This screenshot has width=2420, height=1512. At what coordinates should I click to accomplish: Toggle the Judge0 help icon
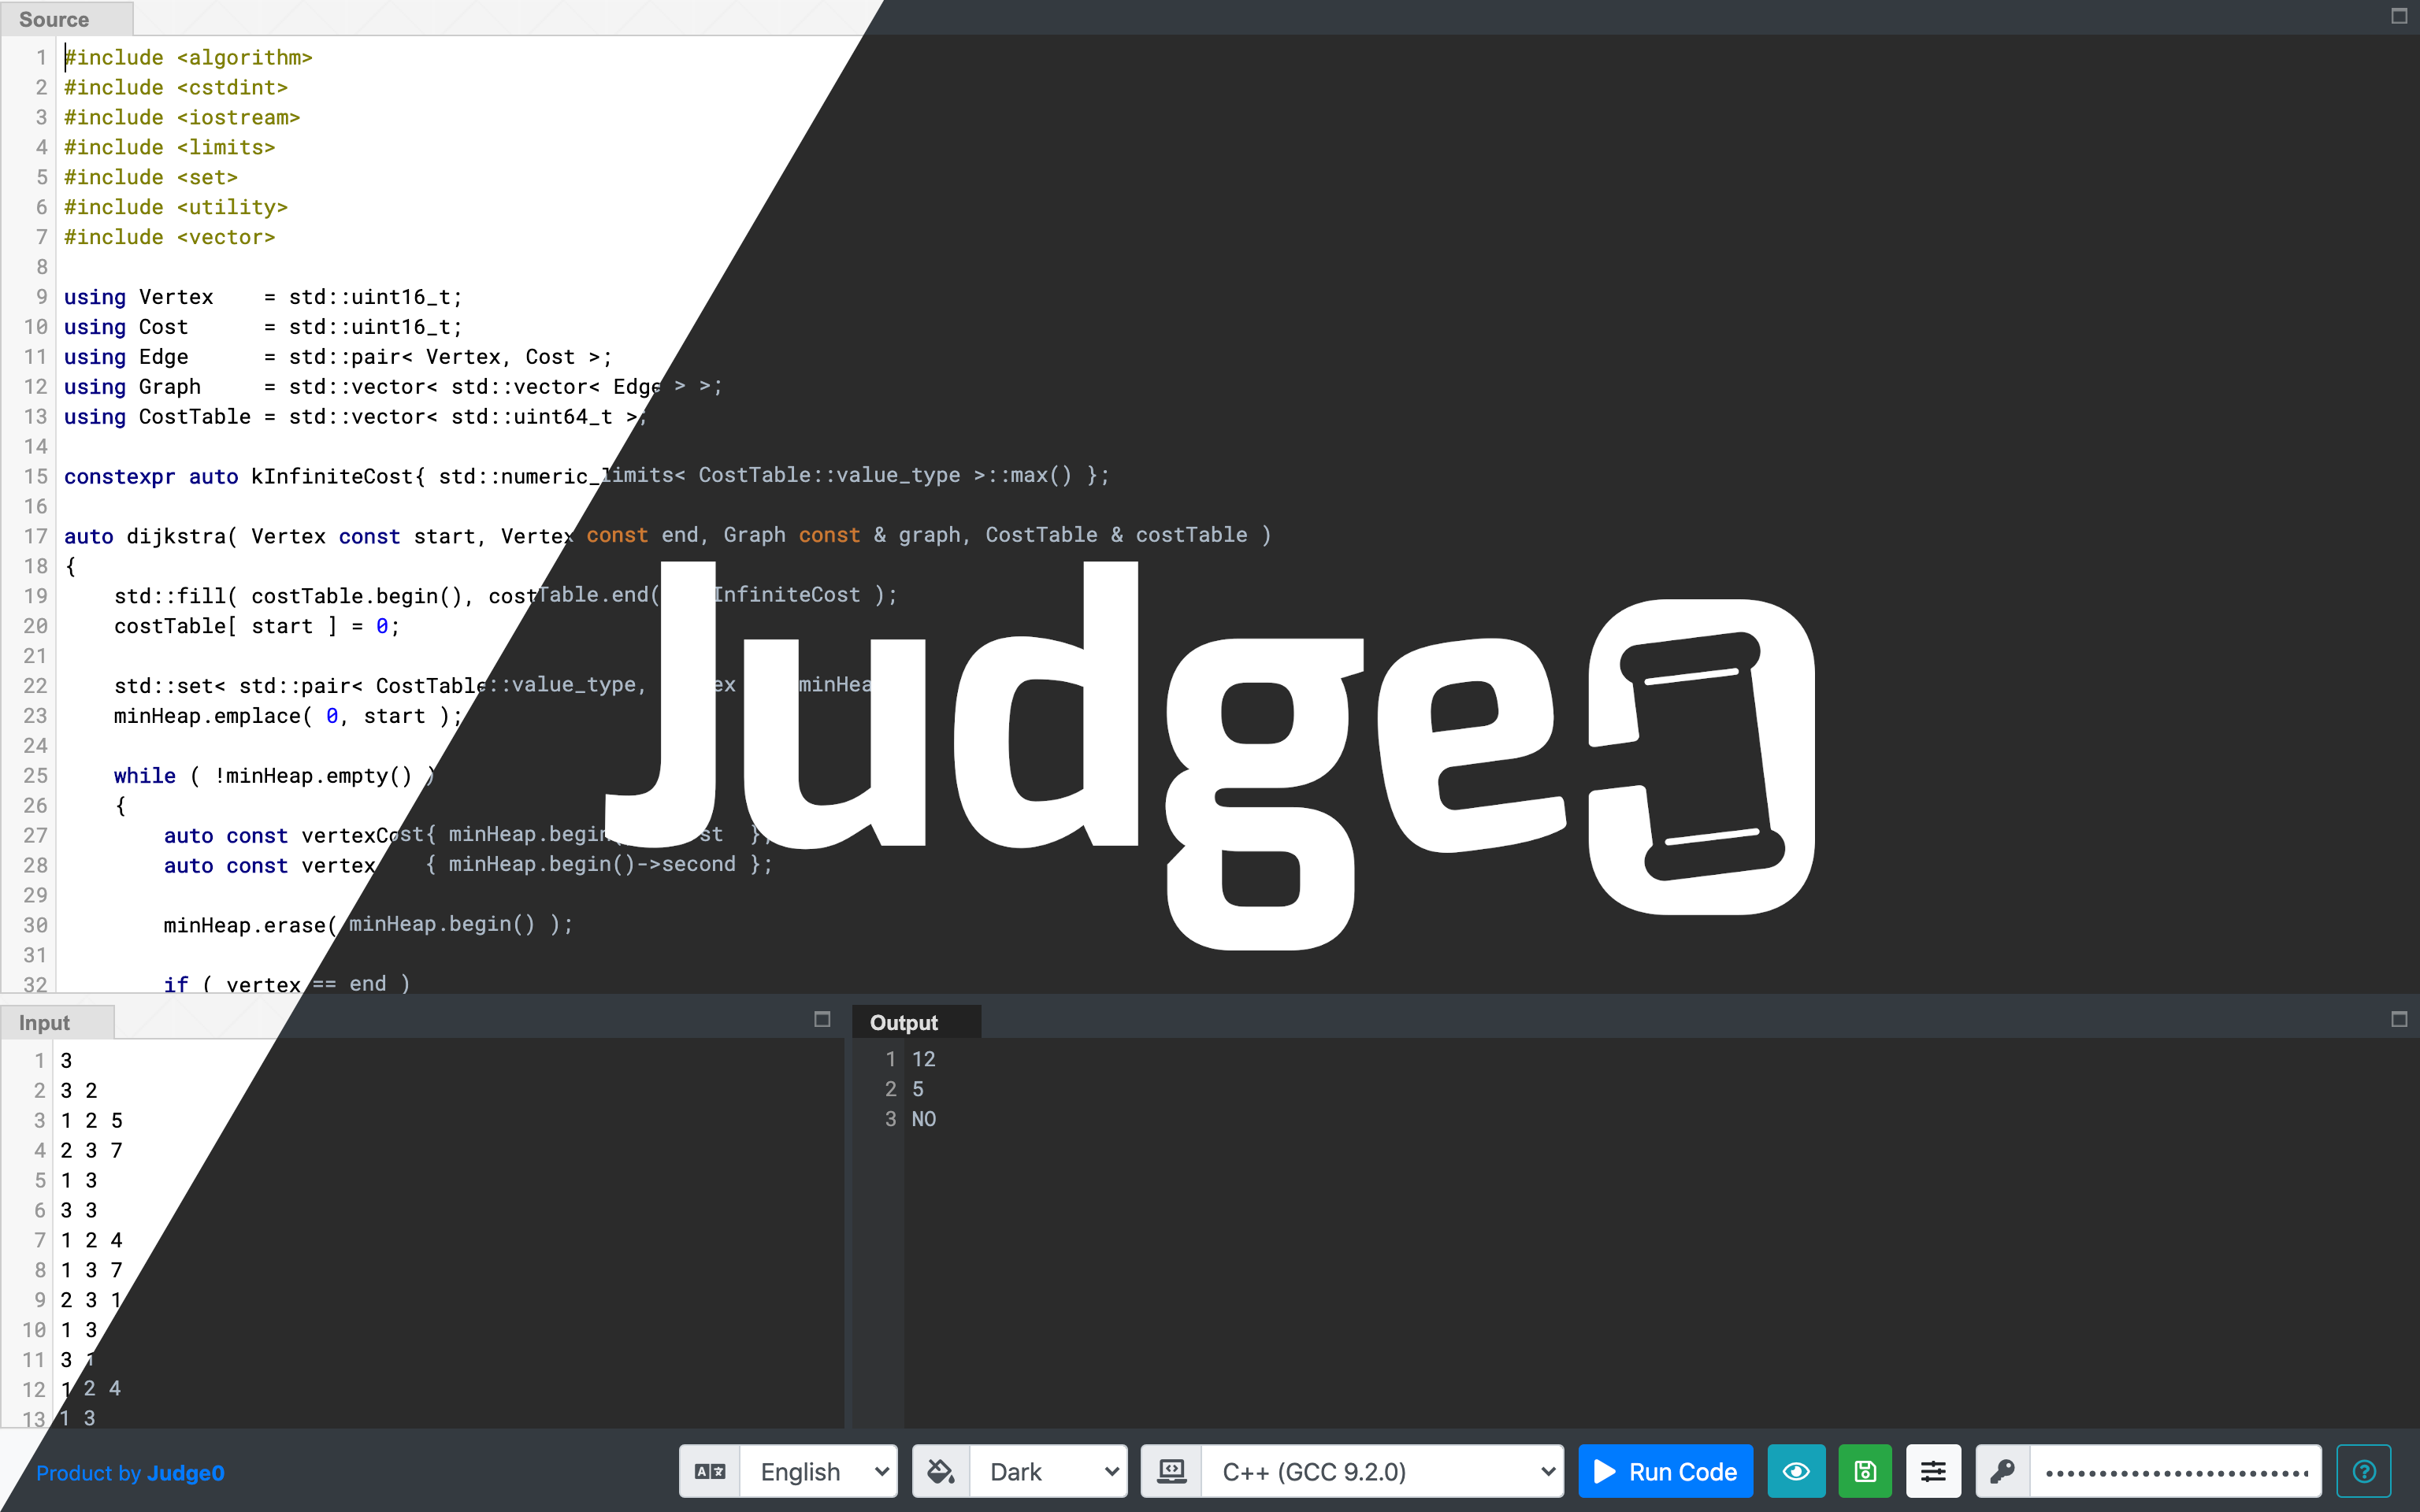click(x=2364, y=1472)
